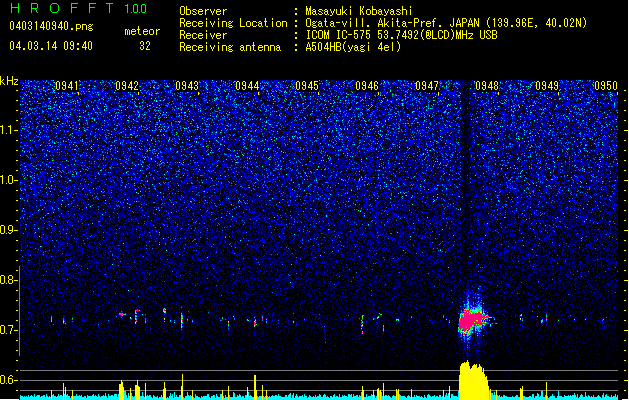Click the 0.9 kHz axis label
Screen dimensions: 629x400
point(9,230)
